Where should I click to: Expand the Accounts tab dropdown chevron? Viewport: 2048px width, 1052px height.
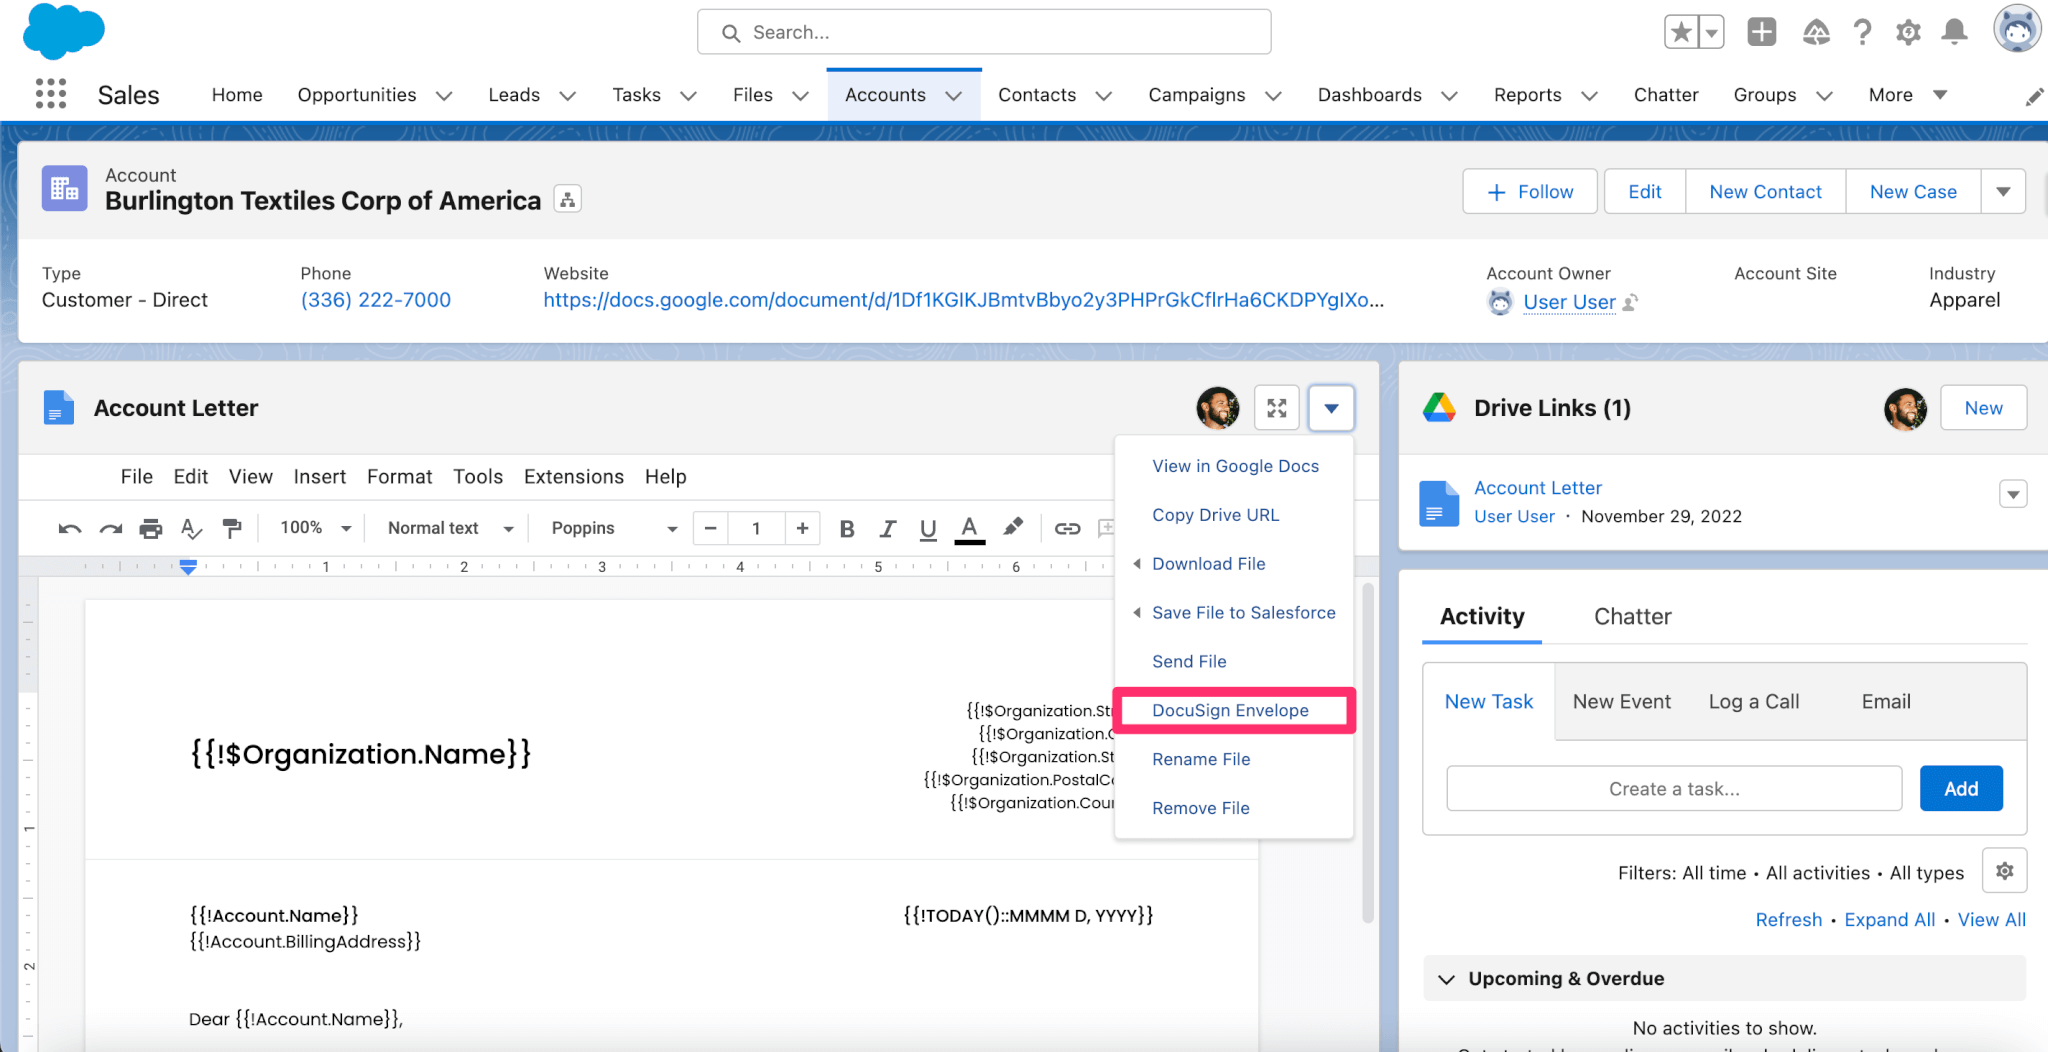(x=953, y=96)
